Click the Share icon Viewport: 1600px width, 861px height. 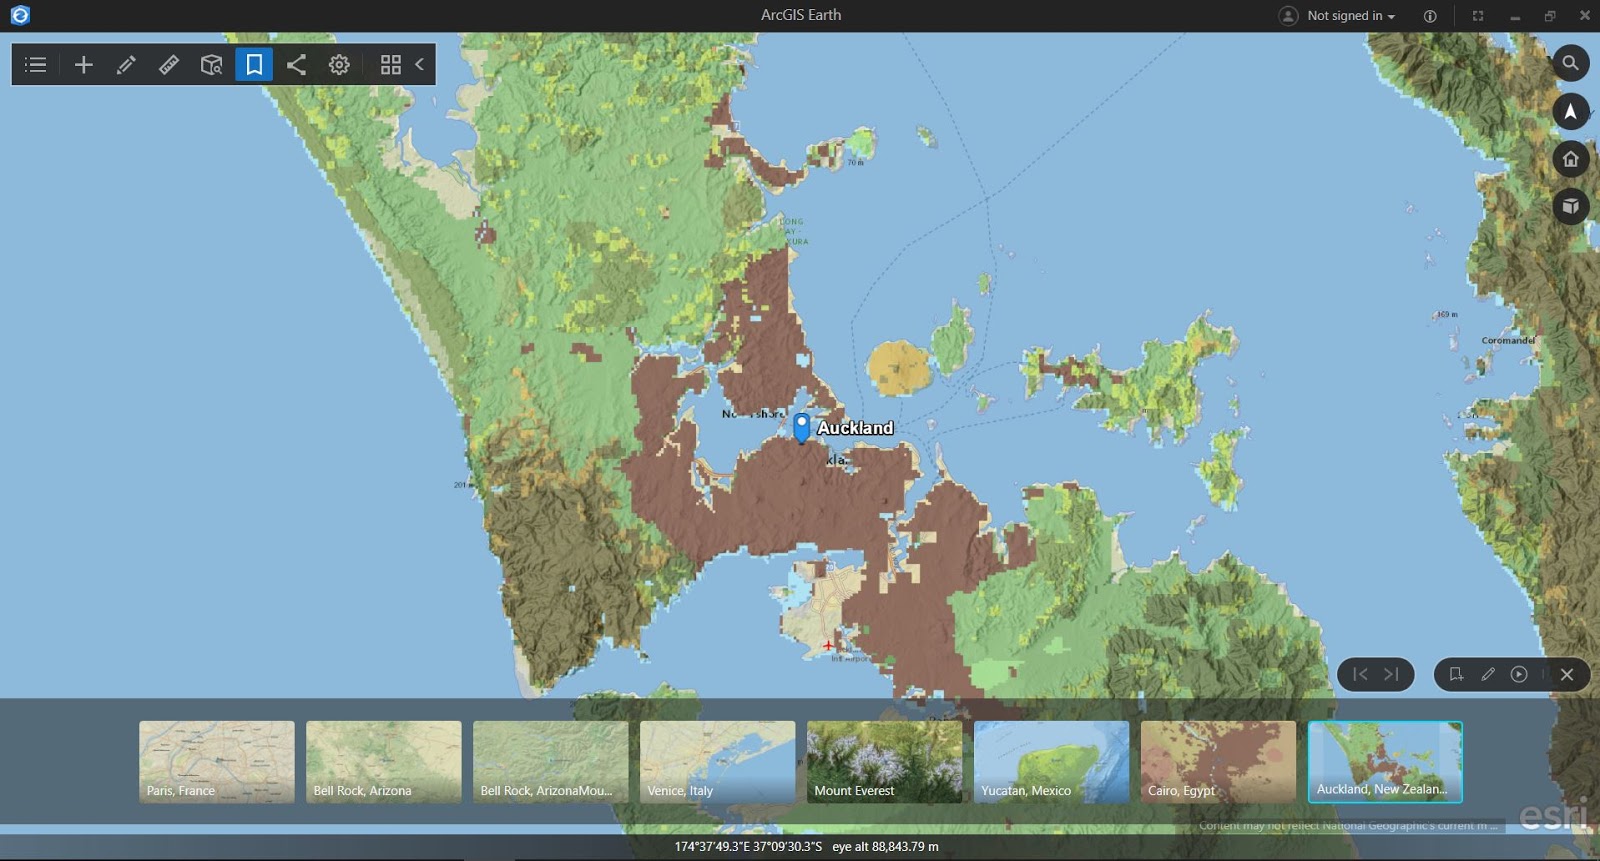[296, 65]
